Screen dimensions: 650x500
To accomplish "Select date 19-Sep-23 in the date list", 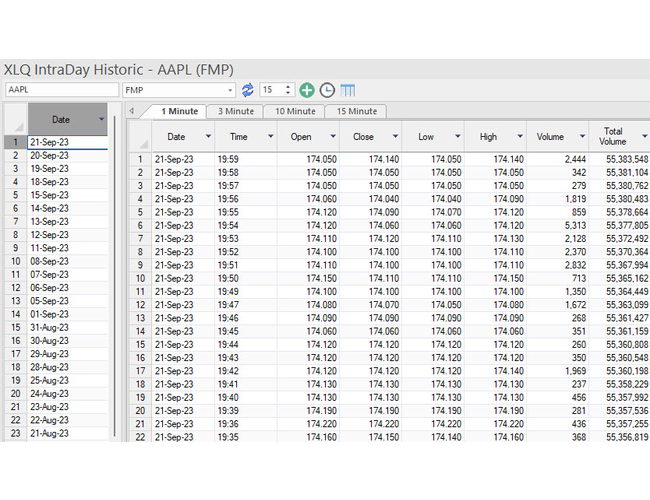I will 68,169.
